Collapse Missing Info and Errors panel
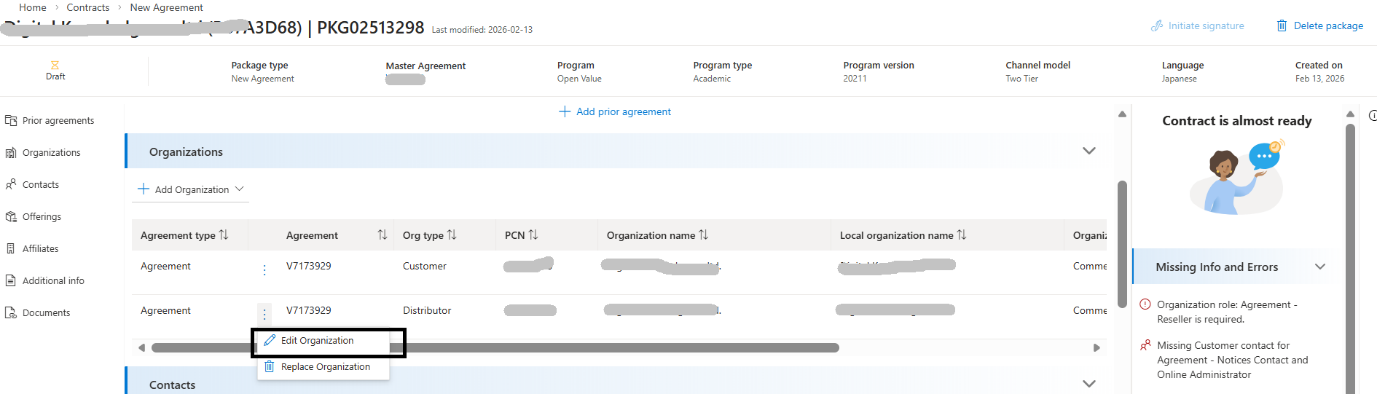 [1320, 267]
